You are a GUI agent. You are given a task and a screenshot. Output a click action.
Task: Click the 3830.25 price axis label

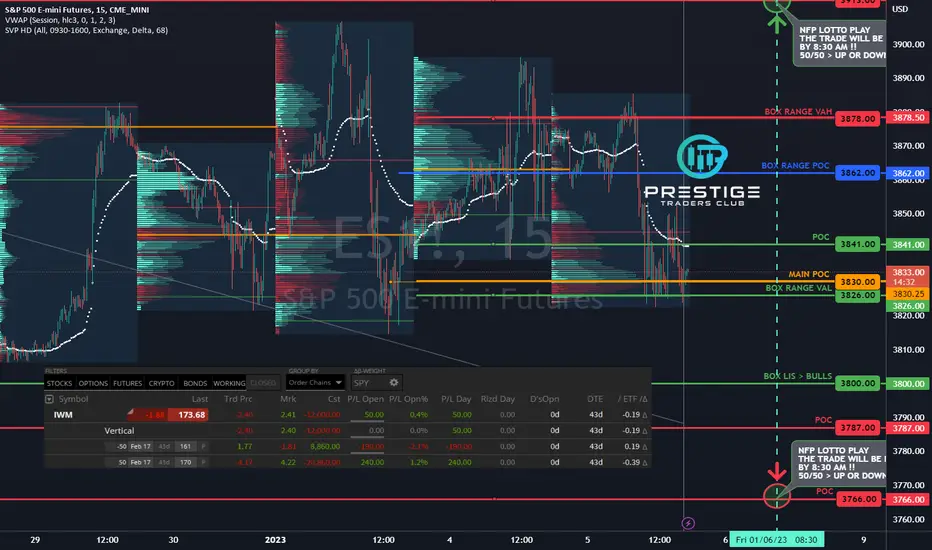pyautogui.click(x=908, y=294)
